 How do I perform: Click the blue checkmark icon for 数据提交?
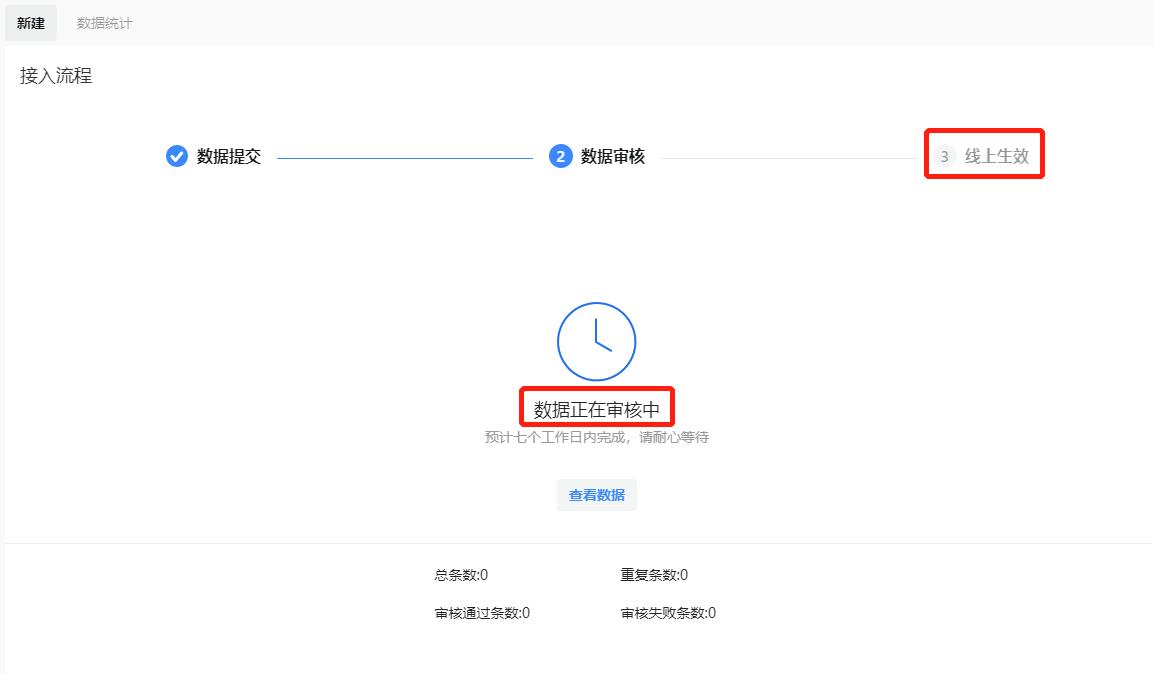(x=177, y=156)
